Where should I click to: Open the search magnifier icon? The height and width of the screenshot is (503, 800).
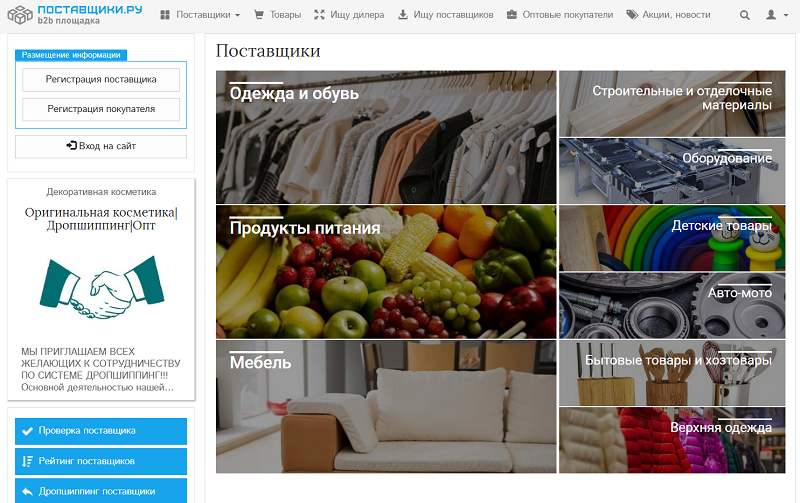(745, 15)
